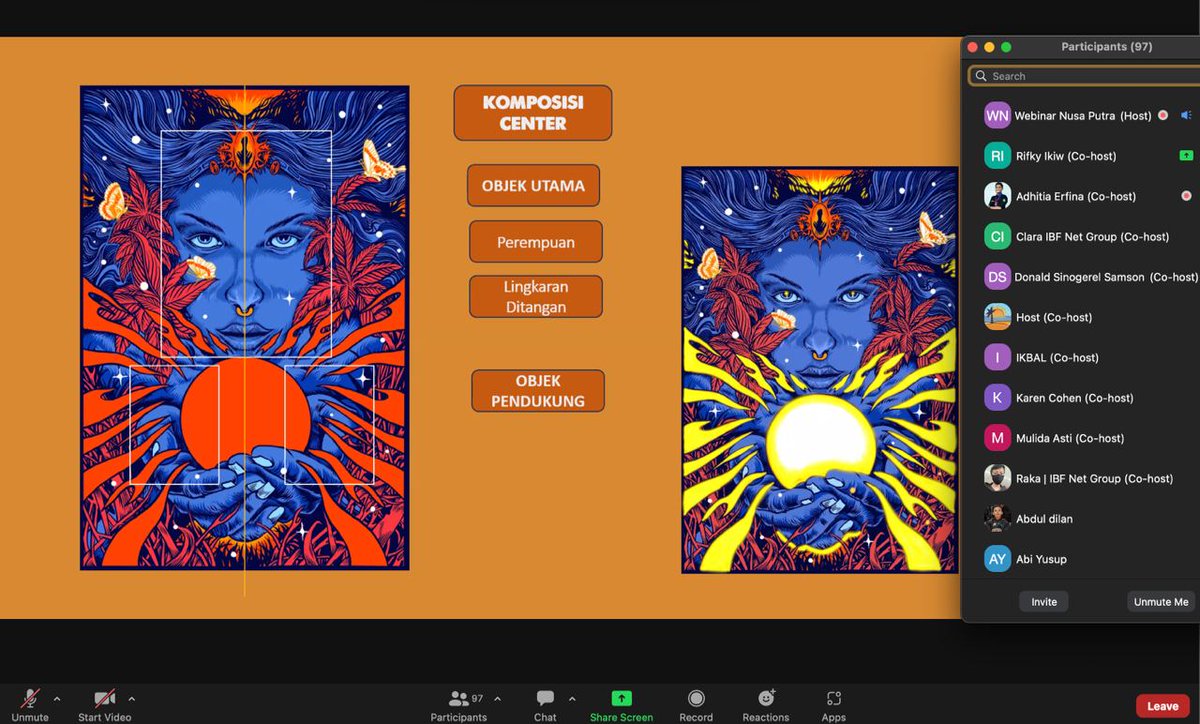Click the Start Video camera icon
This screenshot has height=724, width=1200.
tap(104, 699)
